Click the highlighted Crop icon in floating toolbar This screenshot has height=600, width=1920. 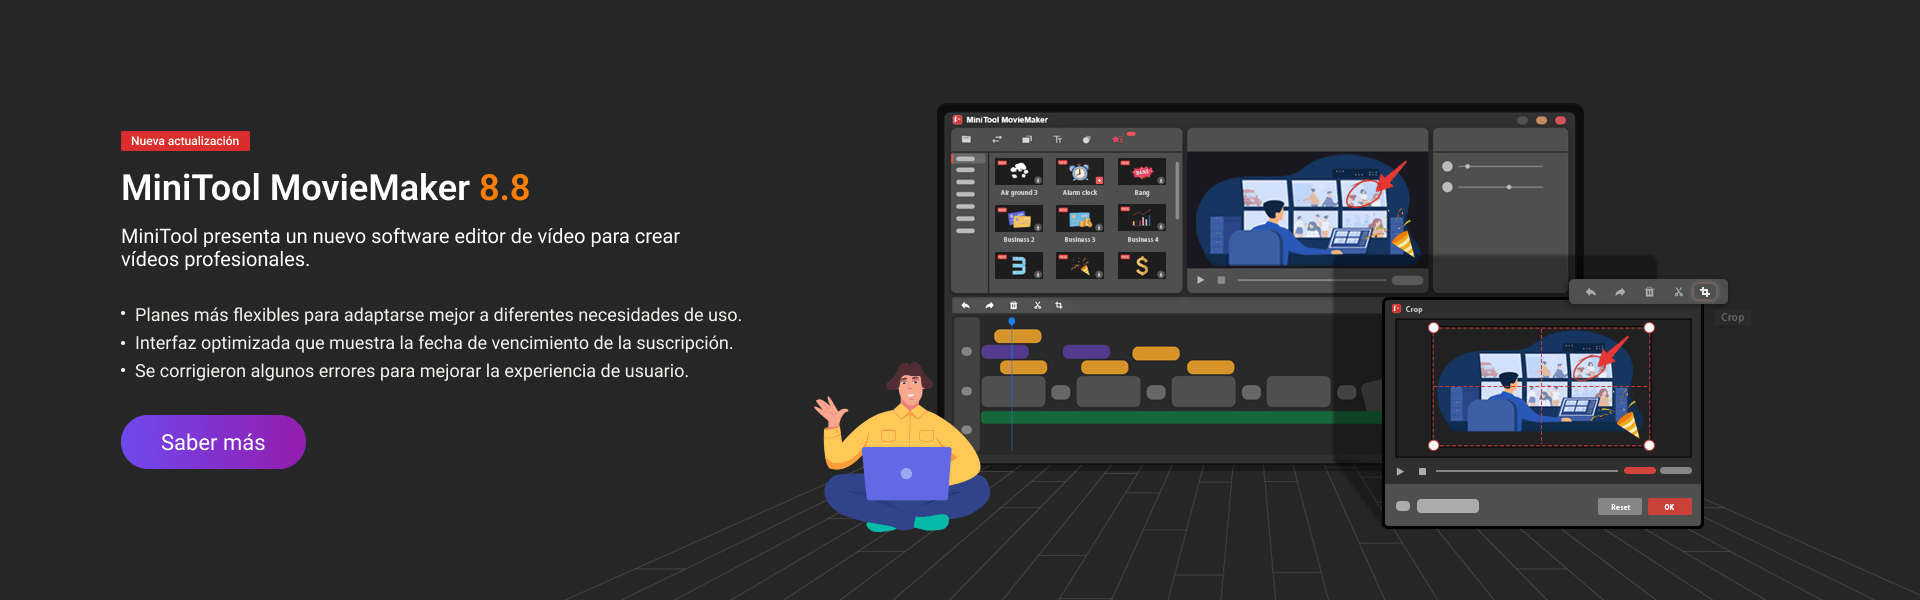1705,292
